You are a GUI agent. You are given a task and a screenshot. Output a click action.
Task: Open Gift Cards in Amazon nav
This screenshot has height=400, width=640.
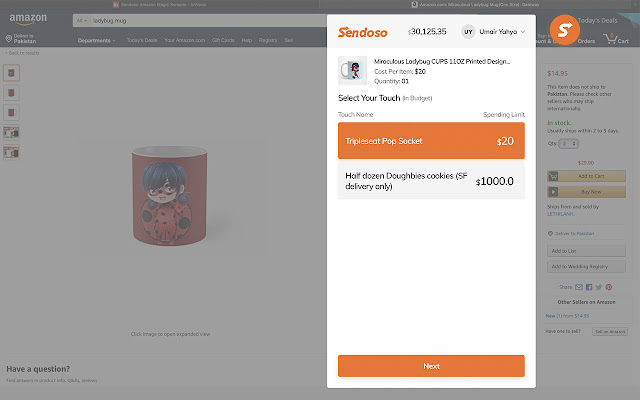click(x=223, y=40)
